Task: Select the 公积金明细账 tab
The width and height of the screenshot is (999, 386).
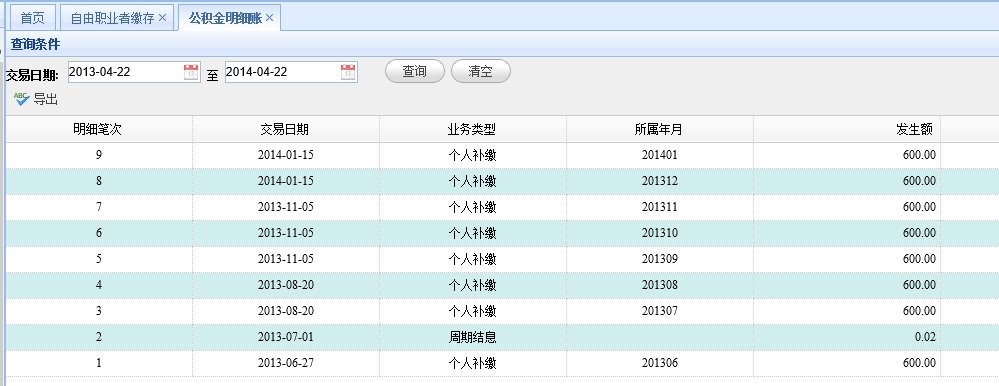Action: pyautogui.click(x=225, y=18)
